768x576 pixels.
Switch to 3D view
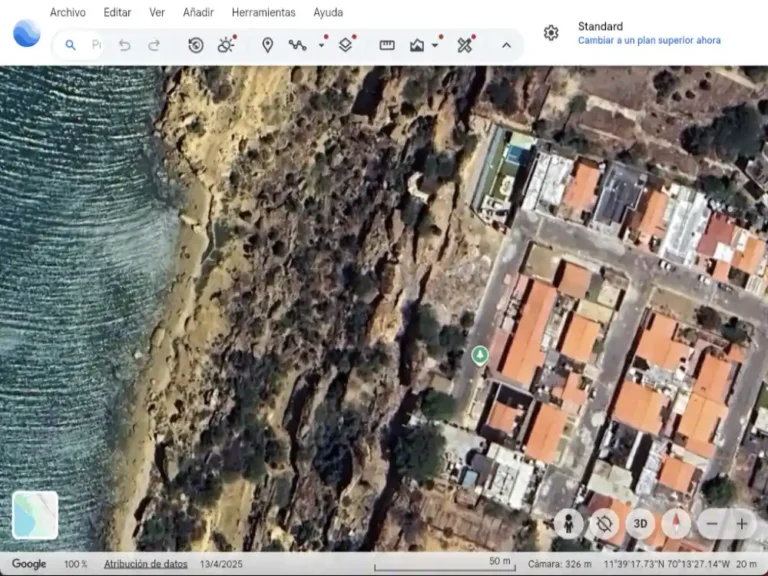click(641, 524)
